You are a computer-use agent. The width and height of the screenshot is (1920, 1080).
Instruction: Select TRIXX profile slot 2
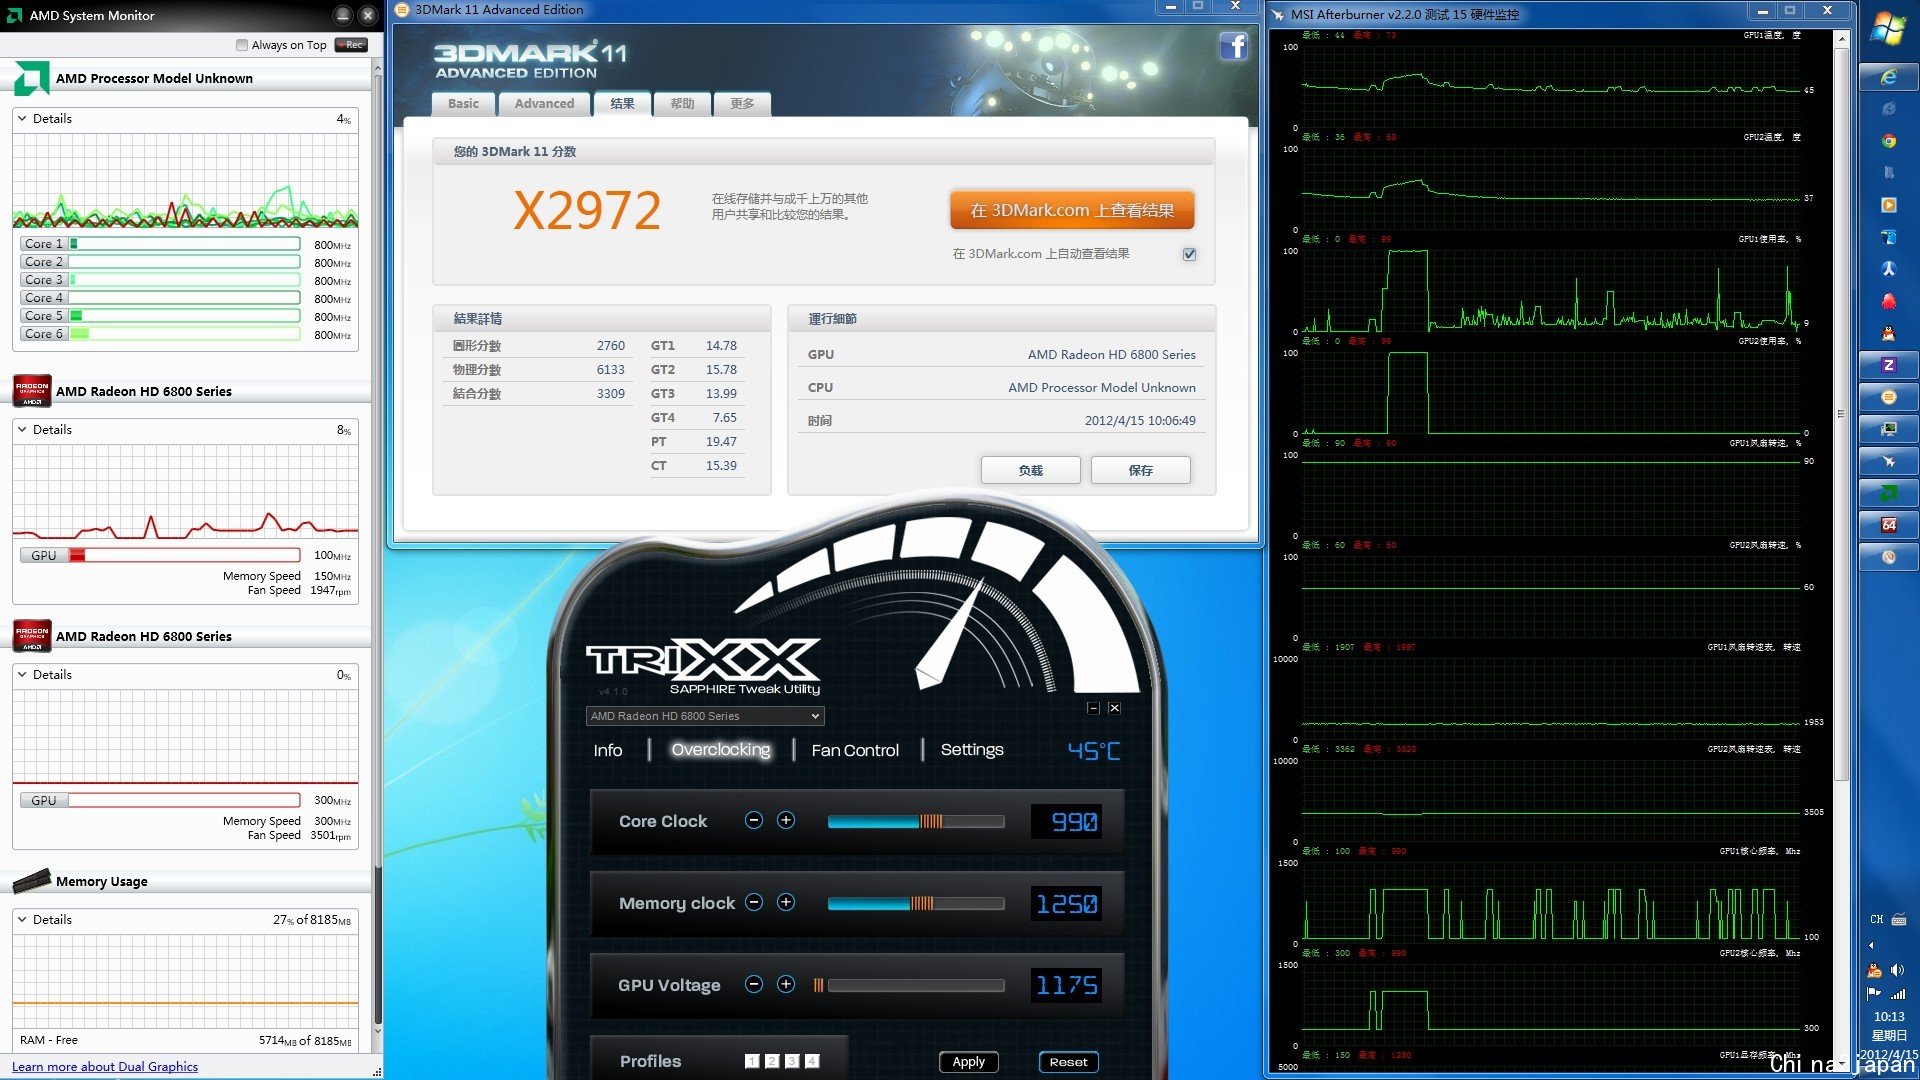tap(772, 1062)
